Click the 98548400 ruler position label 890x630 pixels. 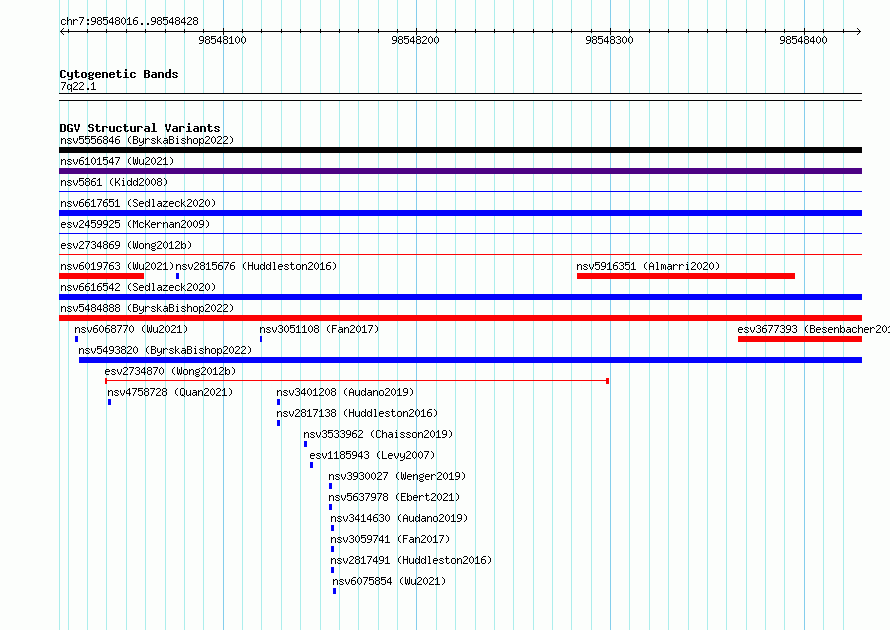click(x=804, y=40)
